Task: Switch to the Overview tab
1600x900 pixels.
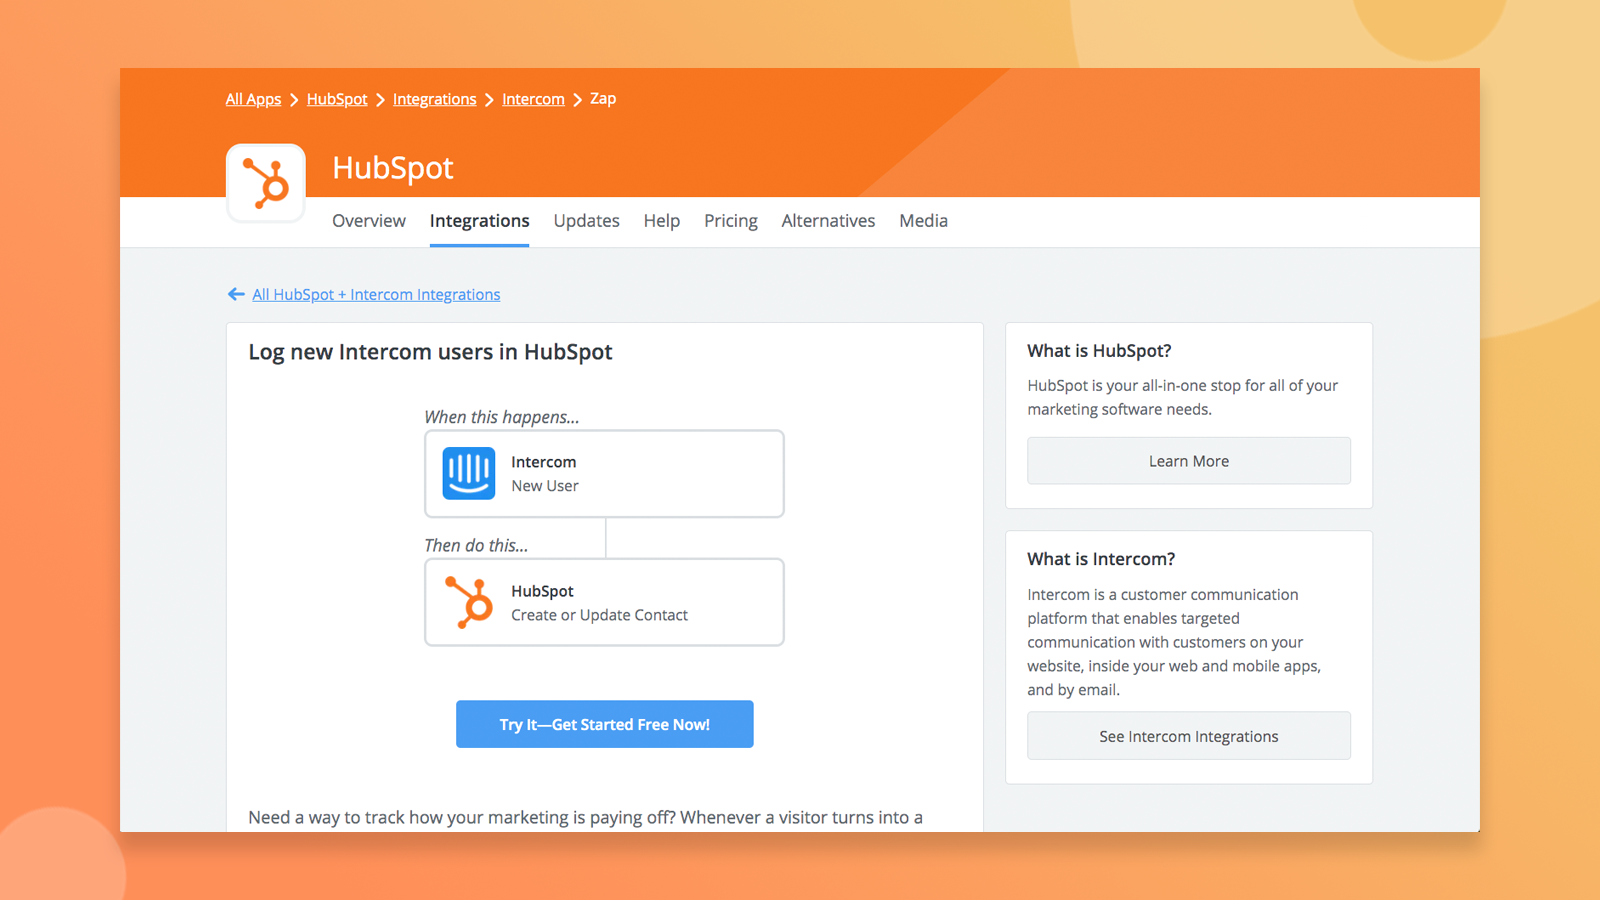Action: (x=369, y=221)
